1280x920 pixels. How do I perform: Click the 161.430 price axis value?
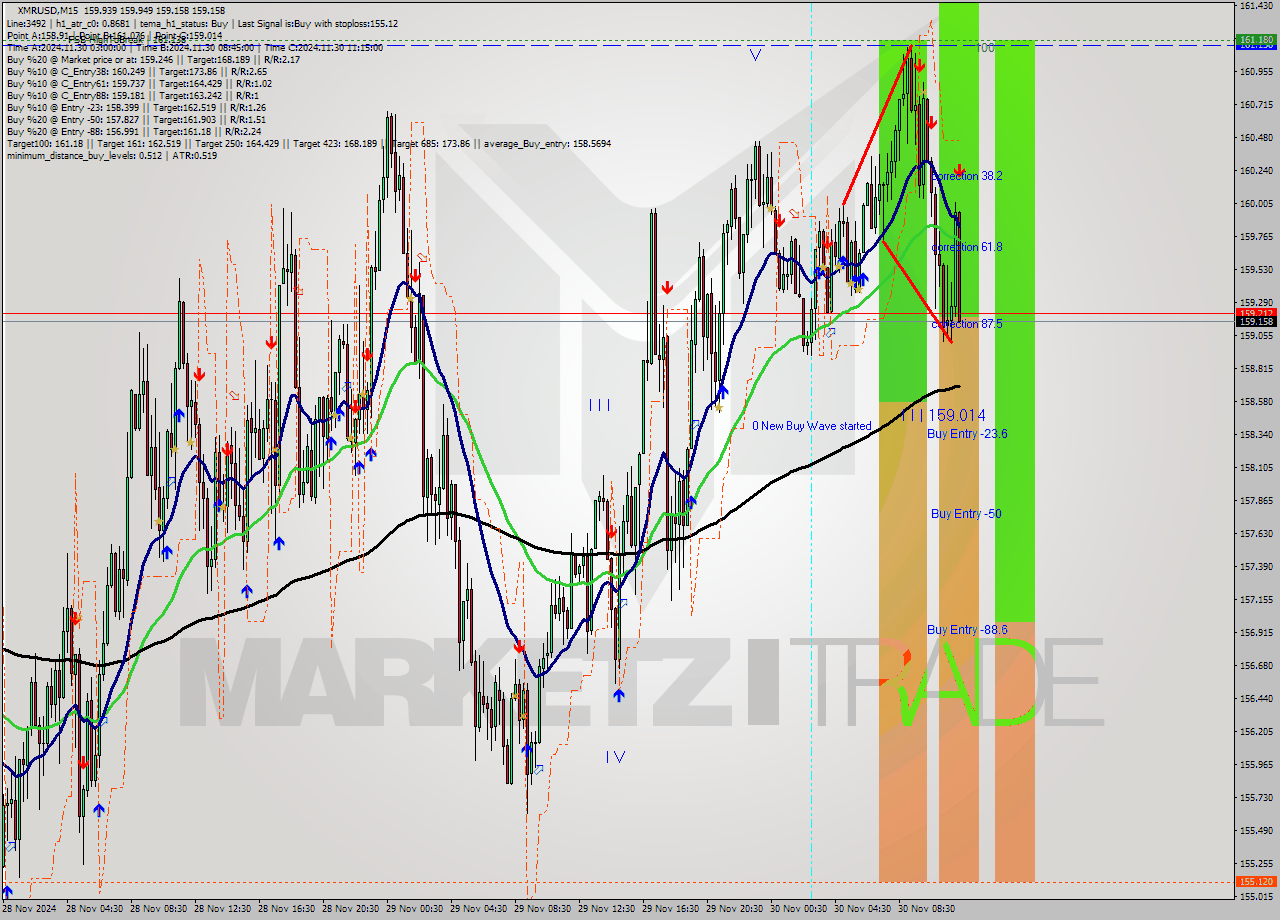coord(1256,6)
